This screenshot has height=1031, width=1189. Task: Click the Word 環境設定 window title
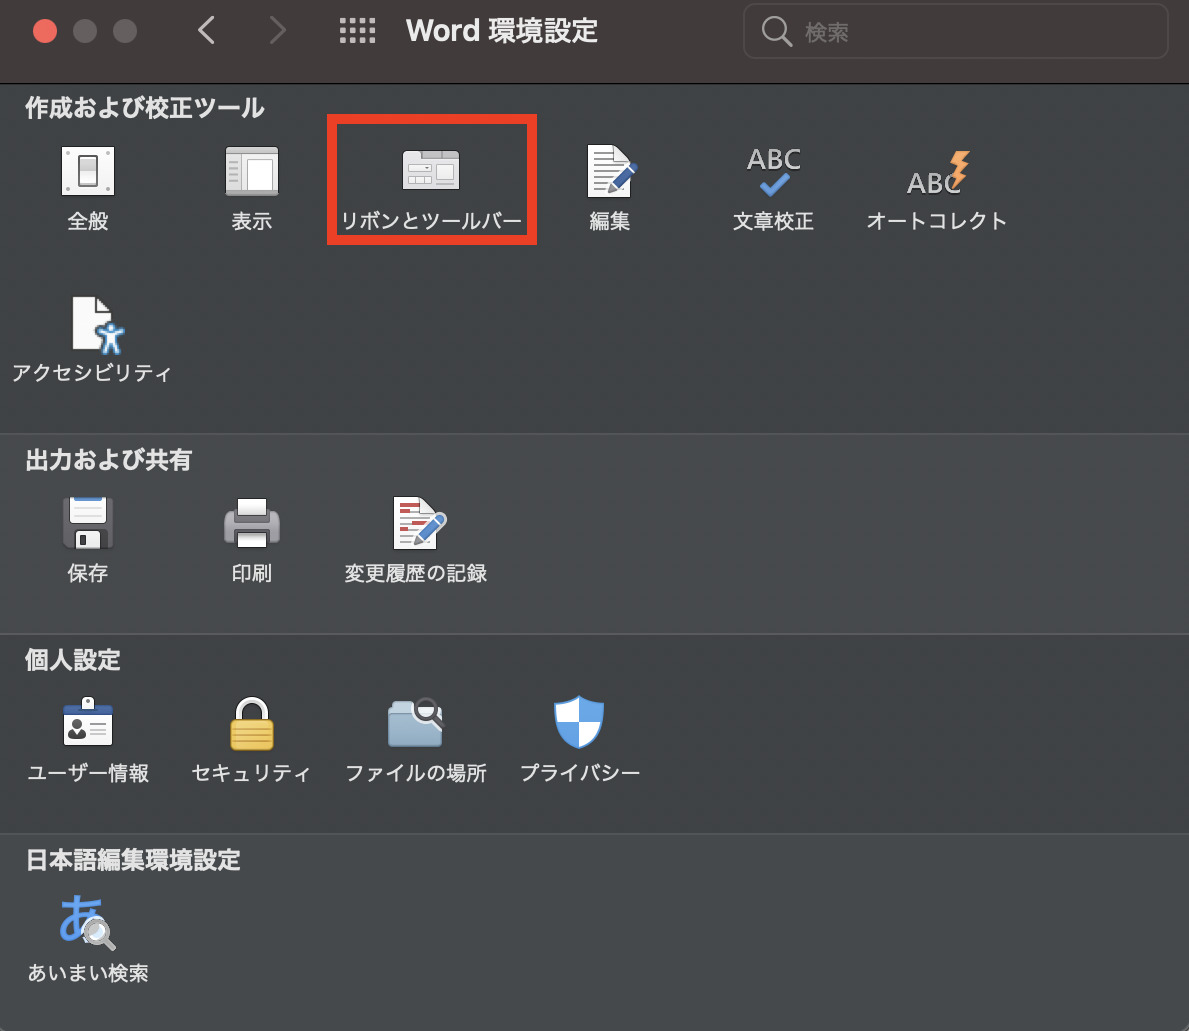pyautogui.click(x=502, y=31)
